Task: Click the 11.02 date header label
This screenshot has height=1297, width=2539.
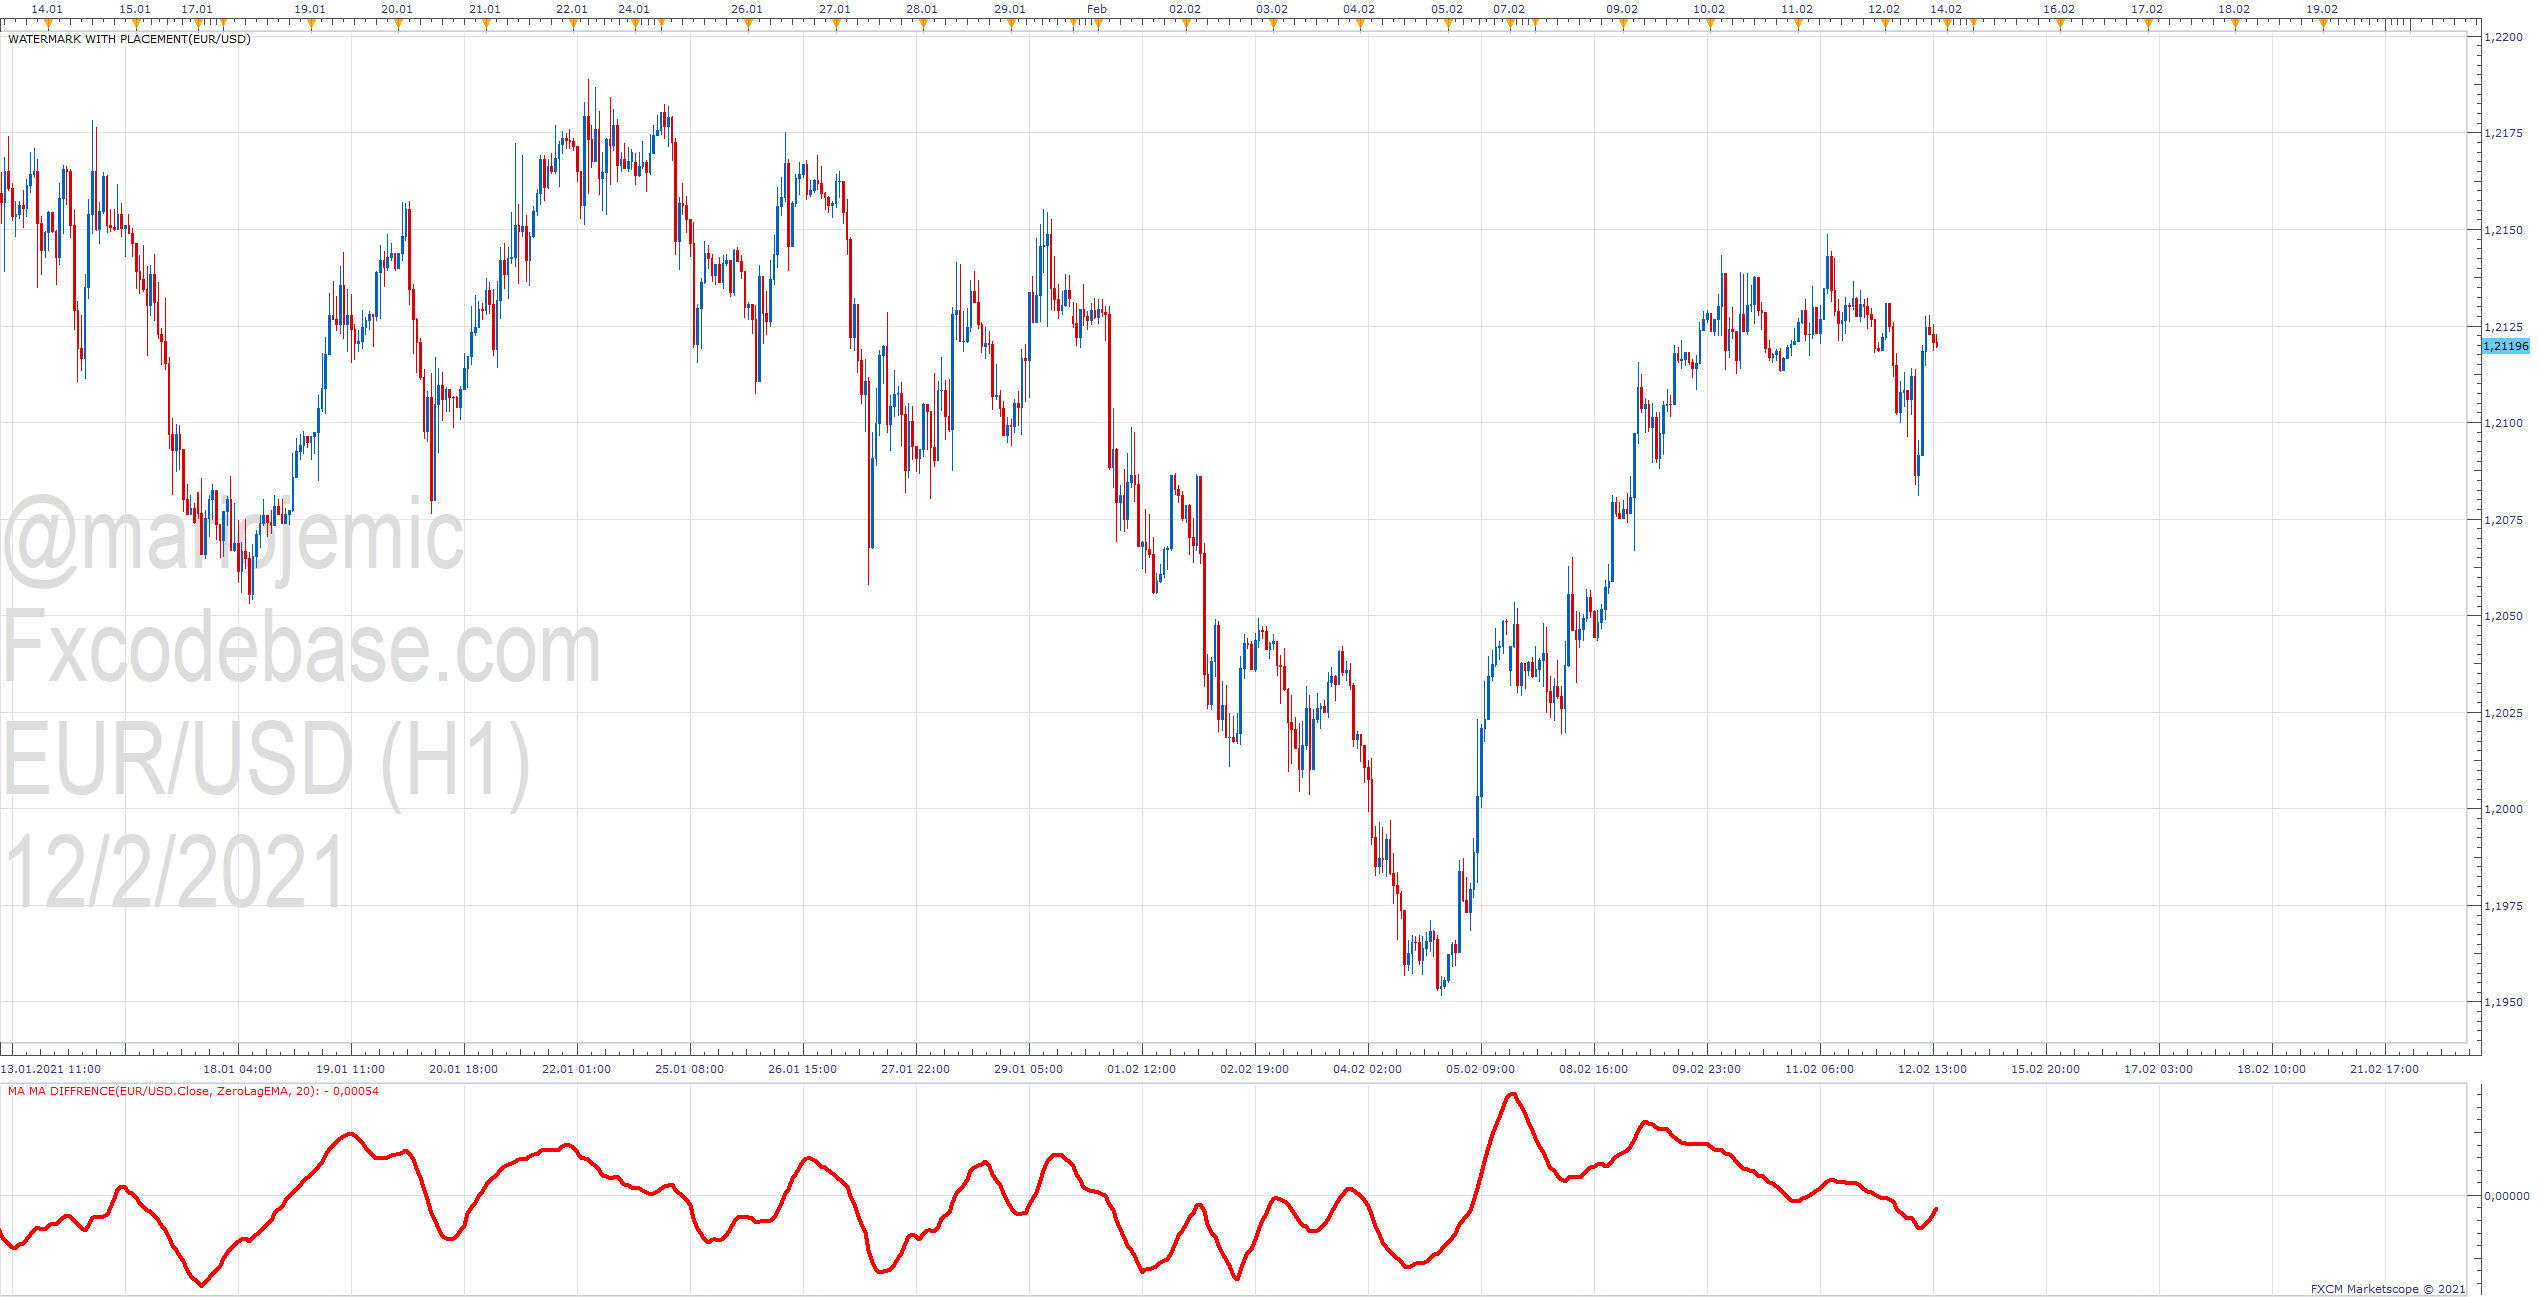Action: (x=1797, y=9)
